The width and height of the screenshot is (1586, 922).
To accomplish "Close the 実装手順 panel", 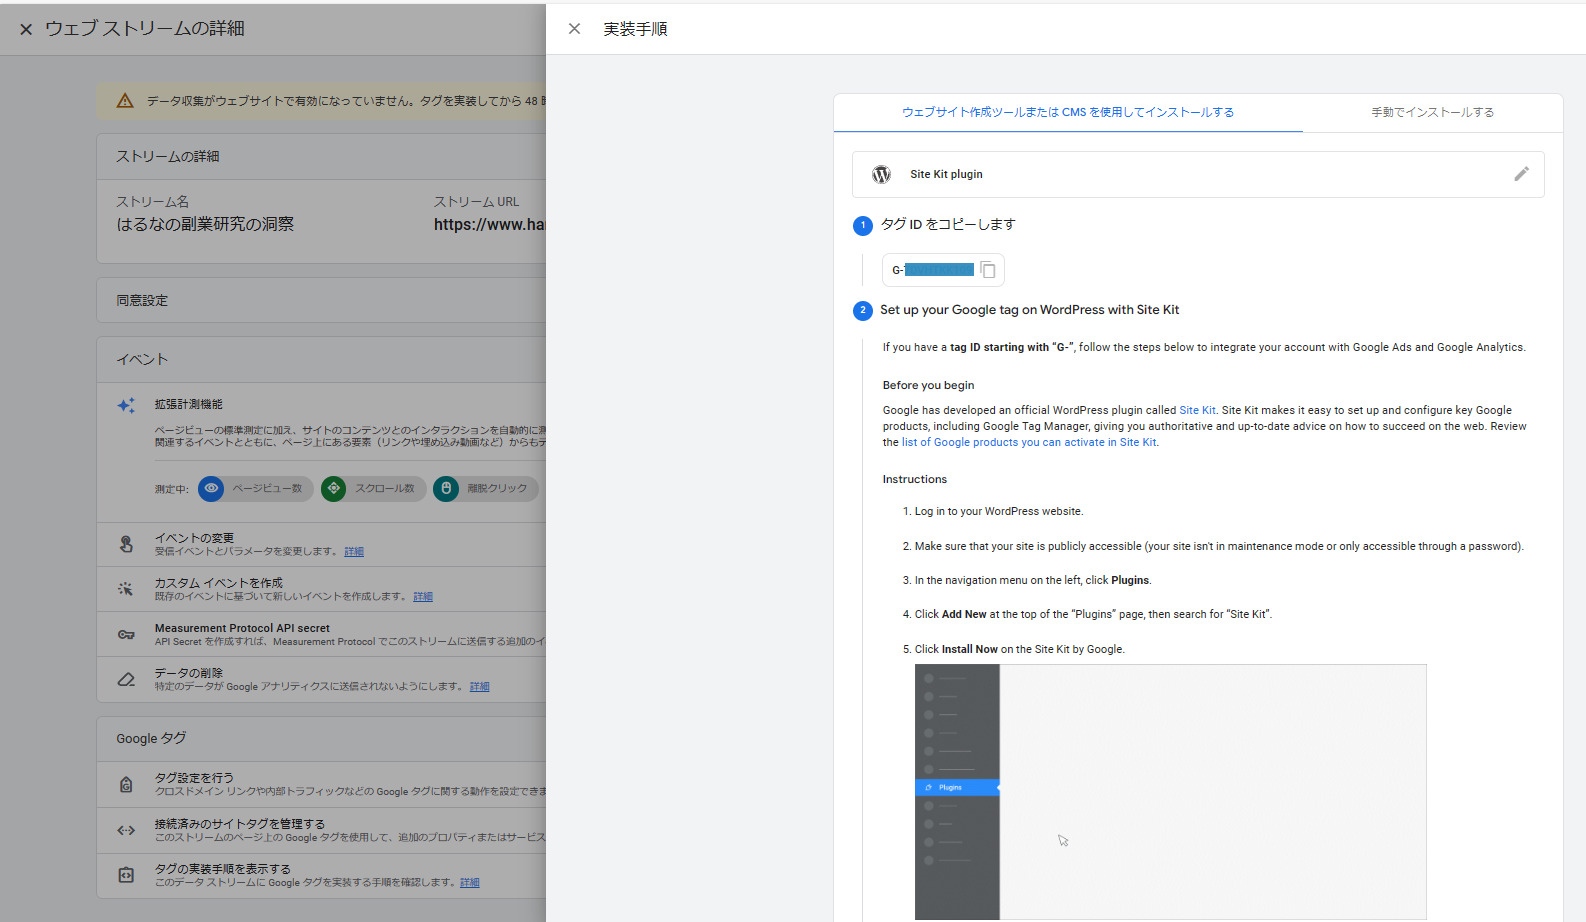I will pos(574,29).
